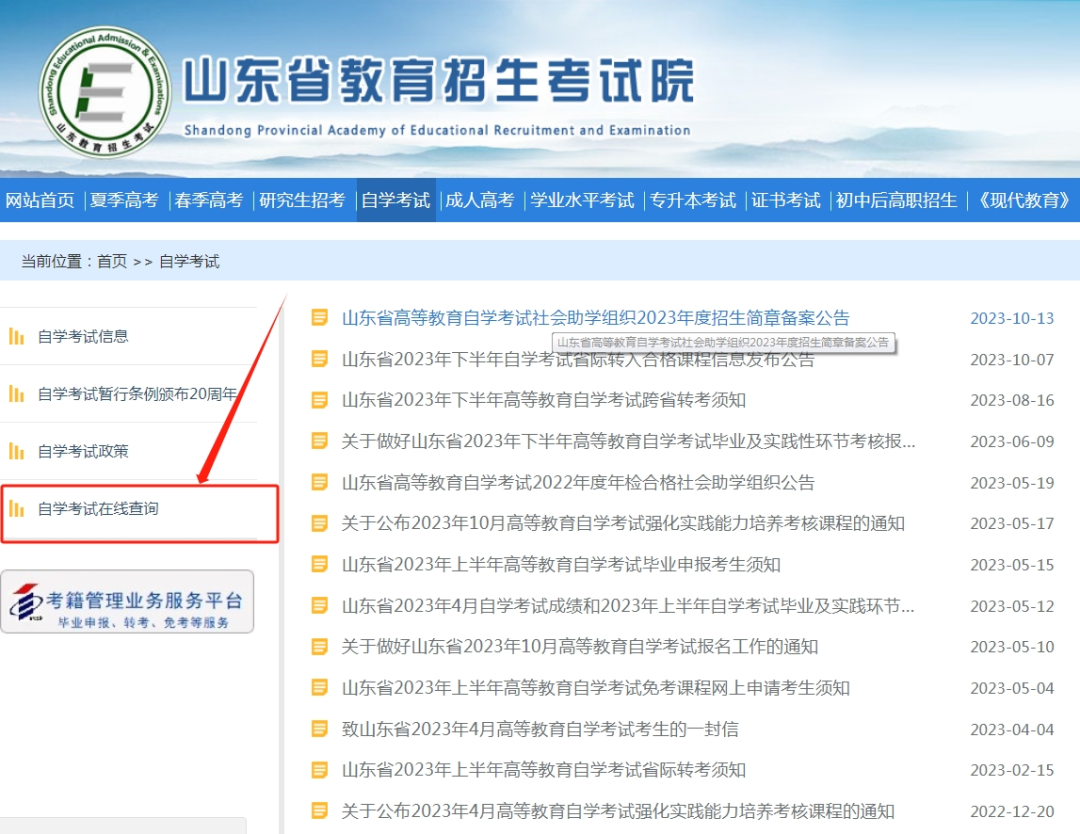
Task: Open the 成人高考 navigation item
Action: pos(480,200)
